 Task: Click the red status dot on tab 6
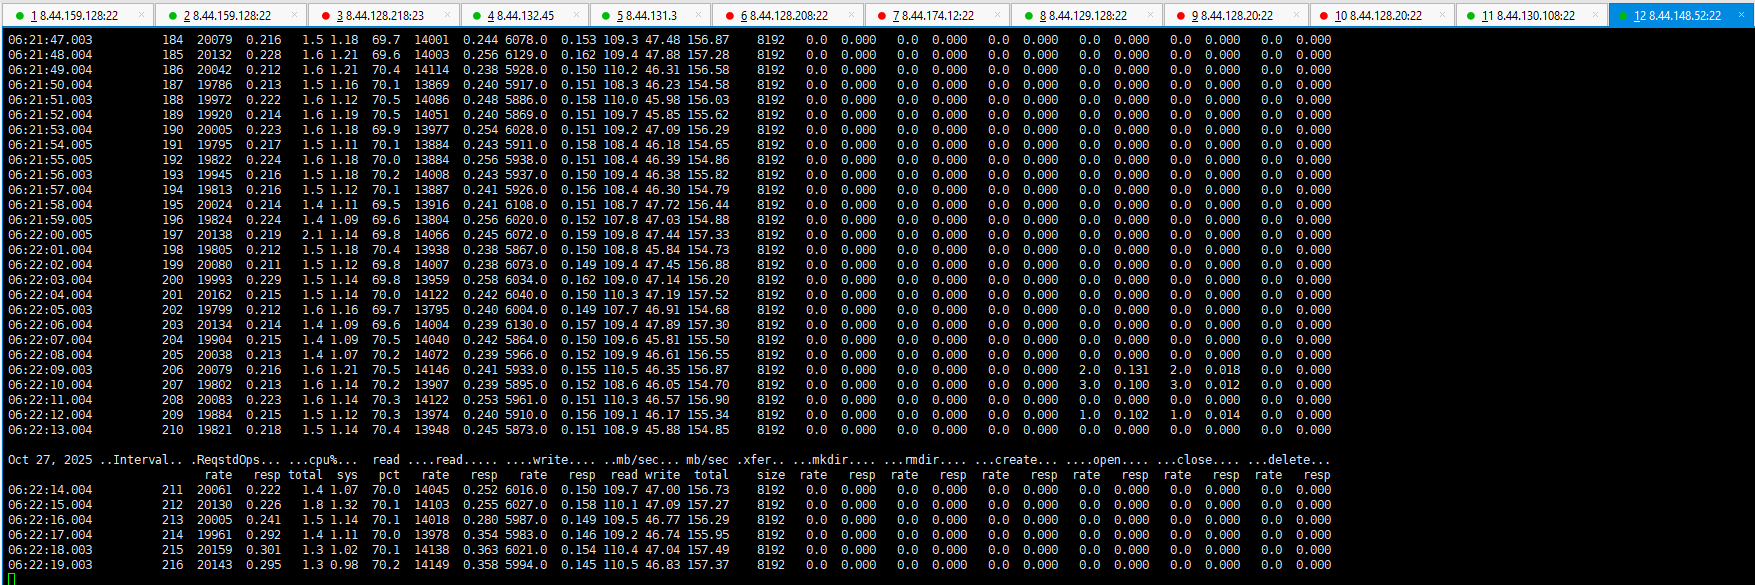[730, 16]
